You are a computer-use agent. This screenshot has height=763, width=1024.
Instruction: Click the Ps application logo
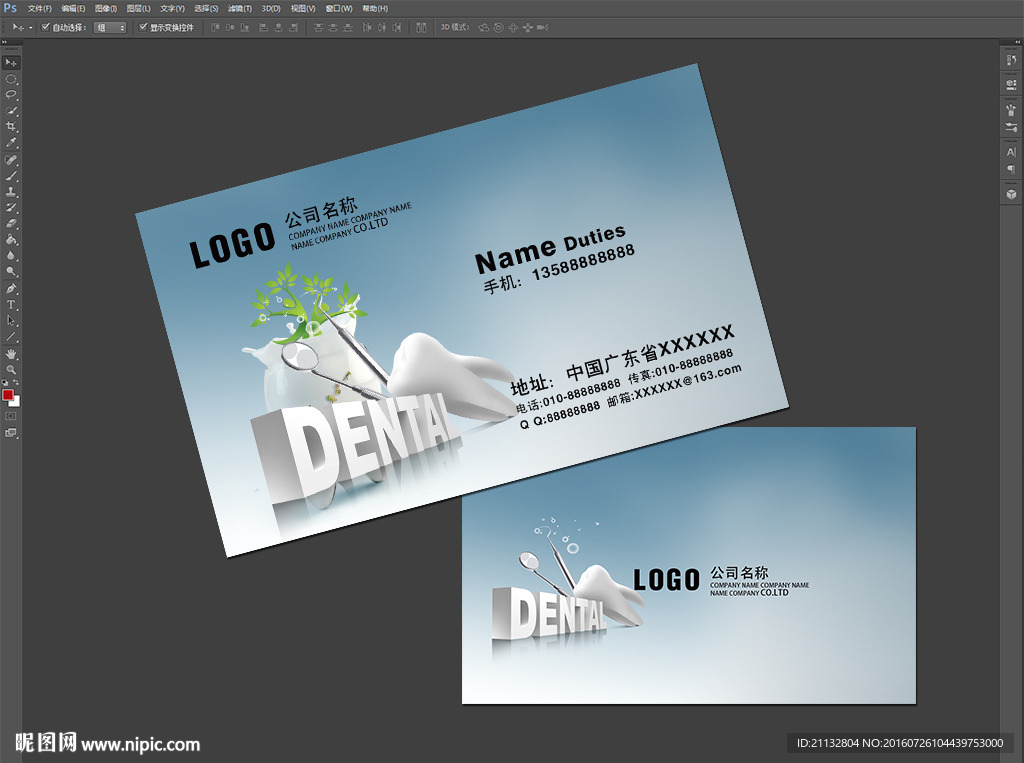[10, 8]
